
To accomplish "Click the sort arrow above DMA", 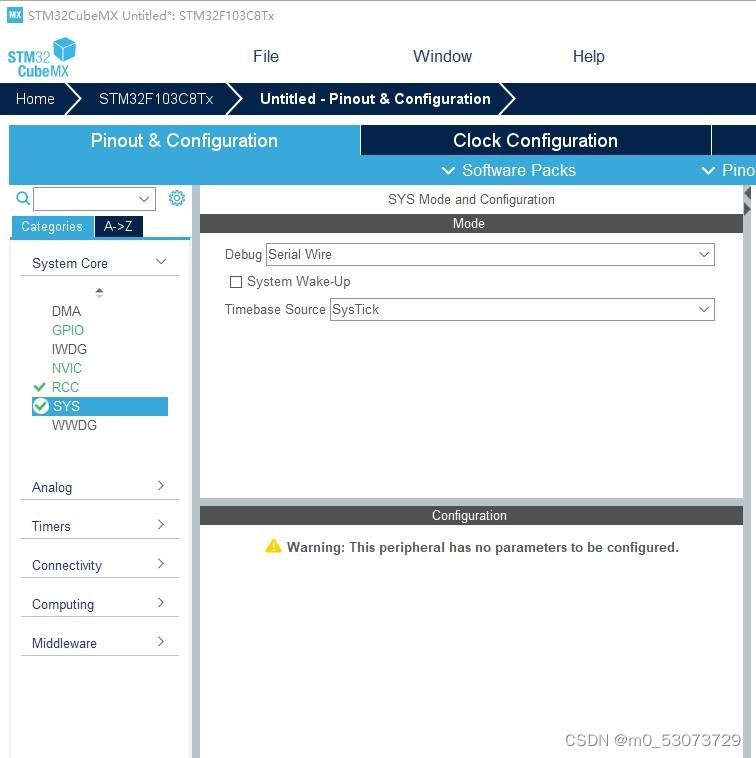I will point(99,292).
